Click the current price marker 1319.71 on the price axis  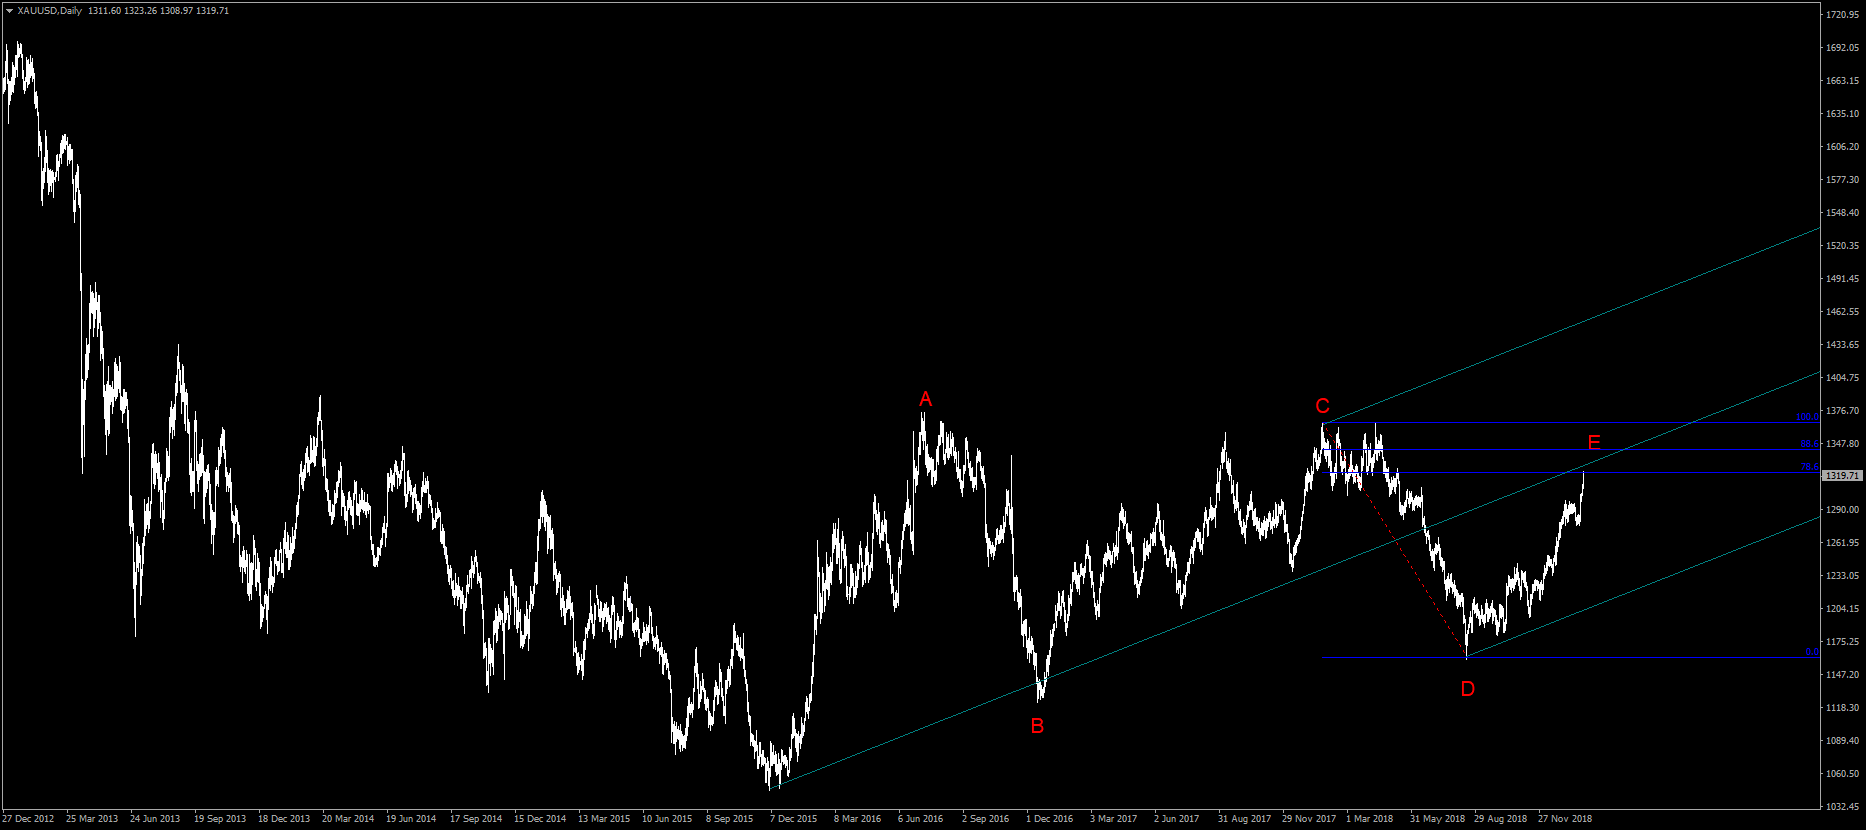coord(1841,476)
